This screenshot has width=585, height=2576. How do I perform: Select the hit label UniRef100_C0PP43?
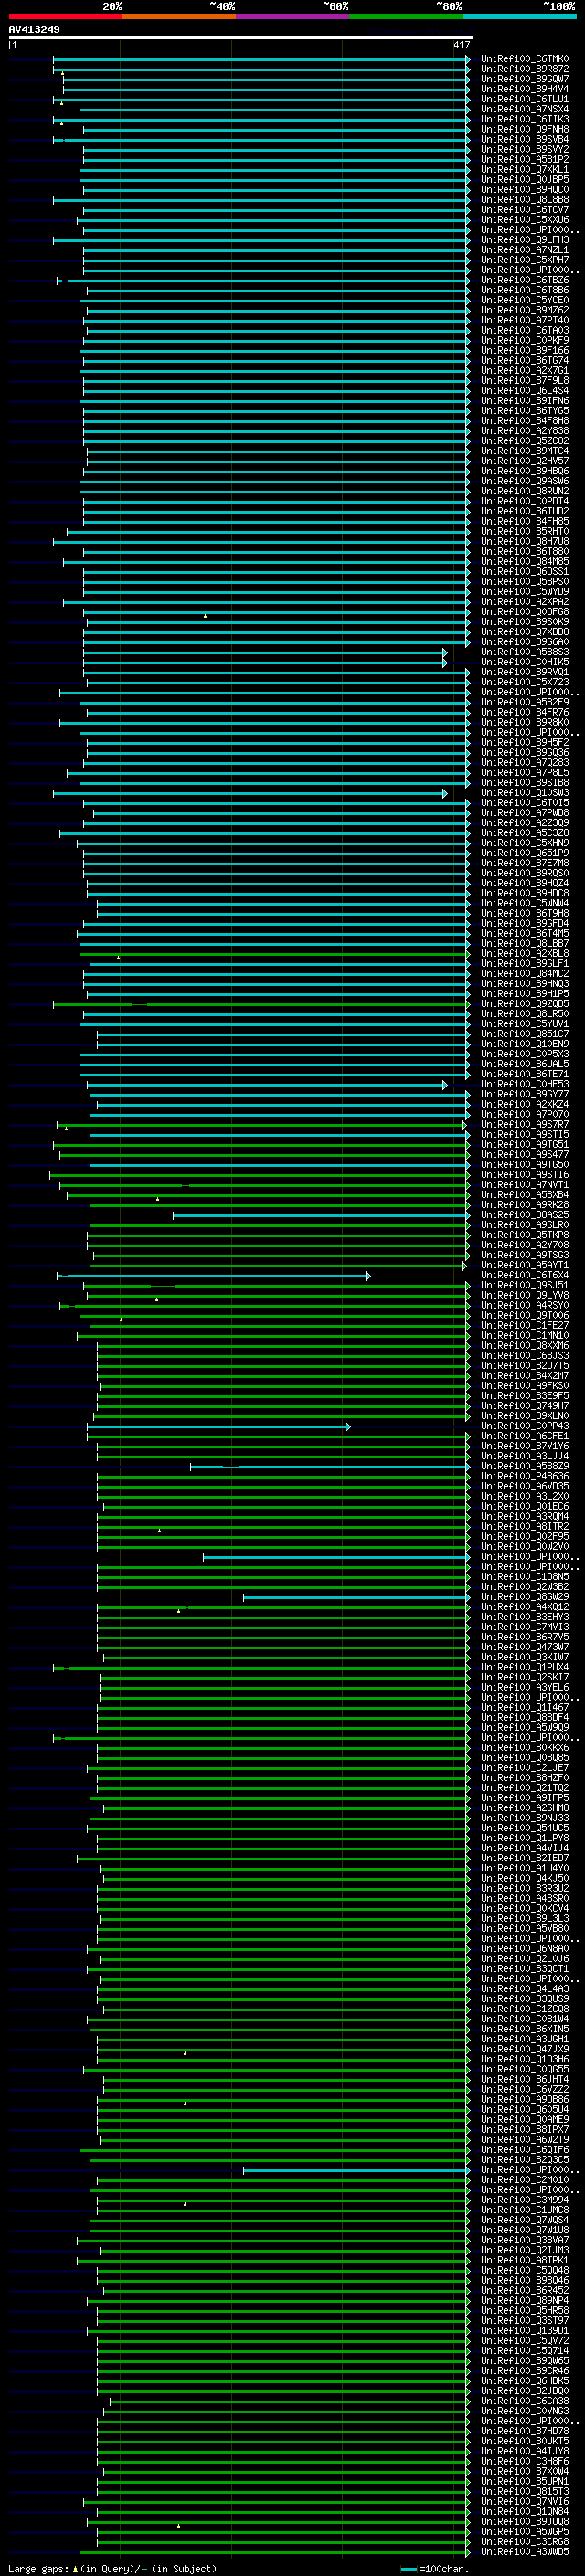click(x=525, y=1426)
